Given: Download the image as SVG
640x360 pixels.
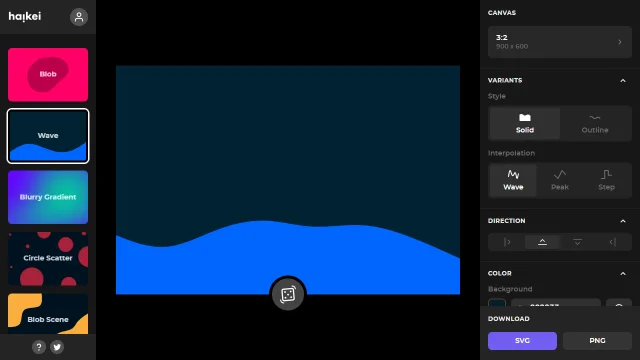Looking at the screenshot, I should click(x=522, y=341).
